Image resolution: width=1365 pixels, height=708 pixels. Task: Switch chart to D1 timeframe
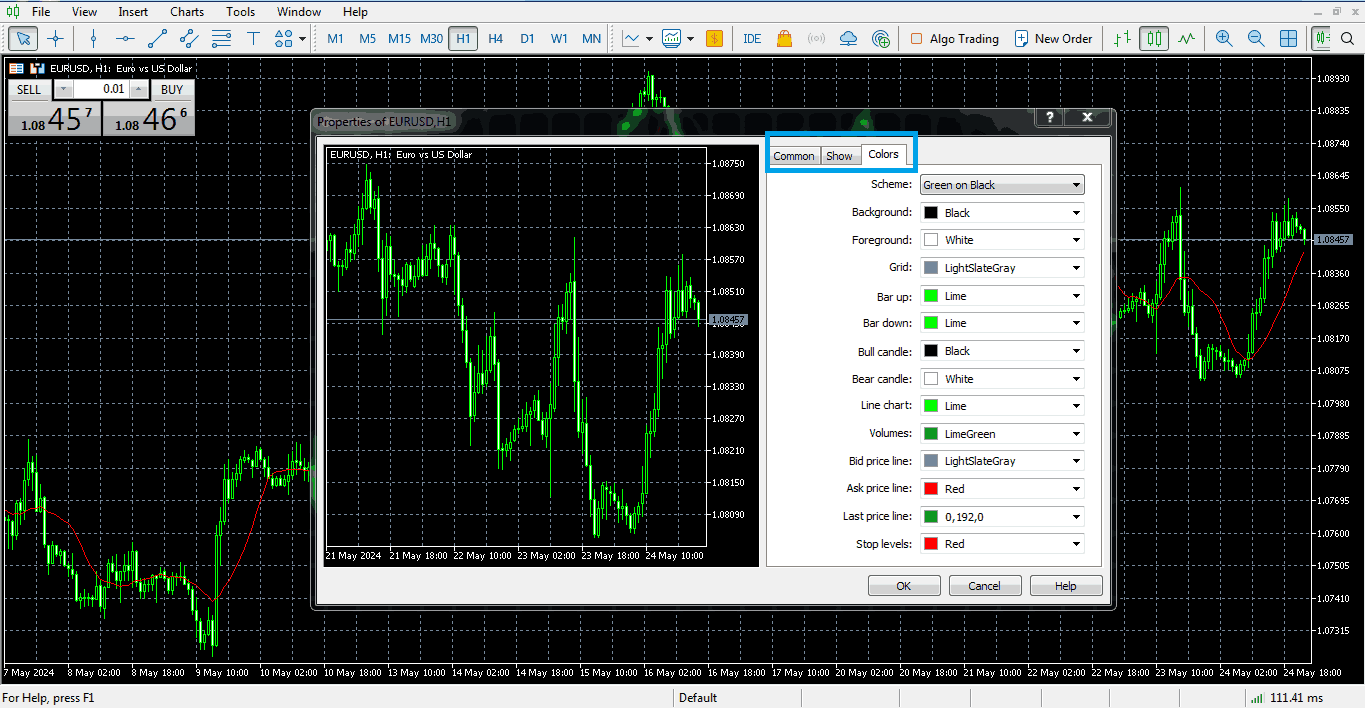coord(527,39)
